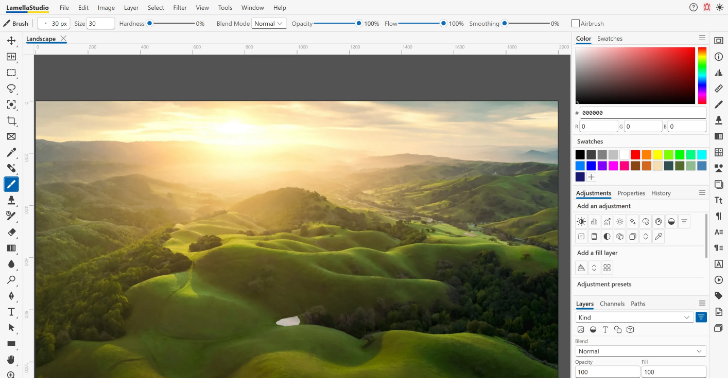Select the Rectangular Marquee tool
The height and width of the screenshot is (378, 728).
pos(11,72)
